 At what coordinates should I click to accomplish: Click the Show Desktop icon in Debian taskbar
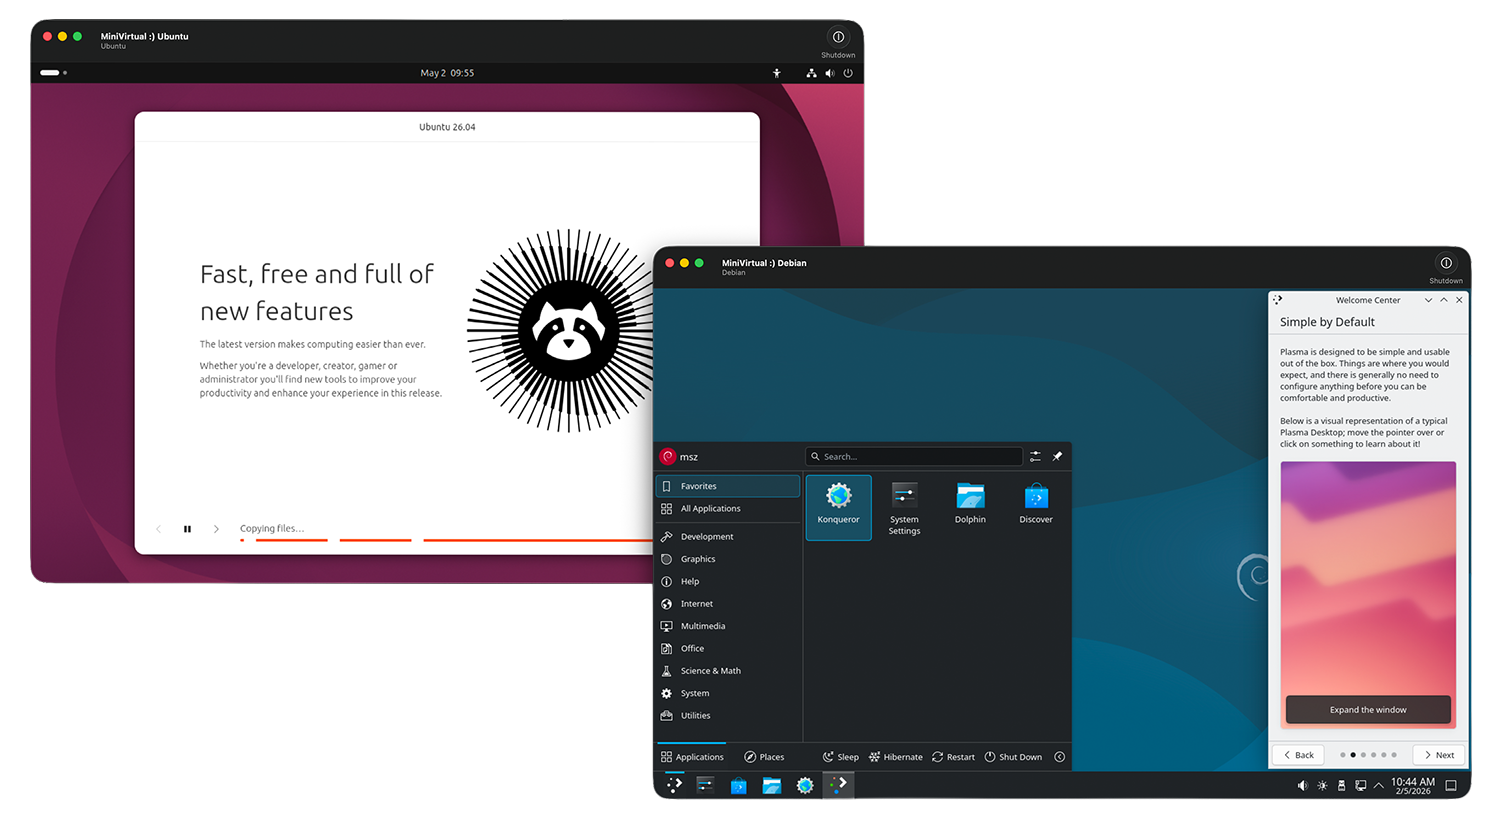coord(1451,786)
